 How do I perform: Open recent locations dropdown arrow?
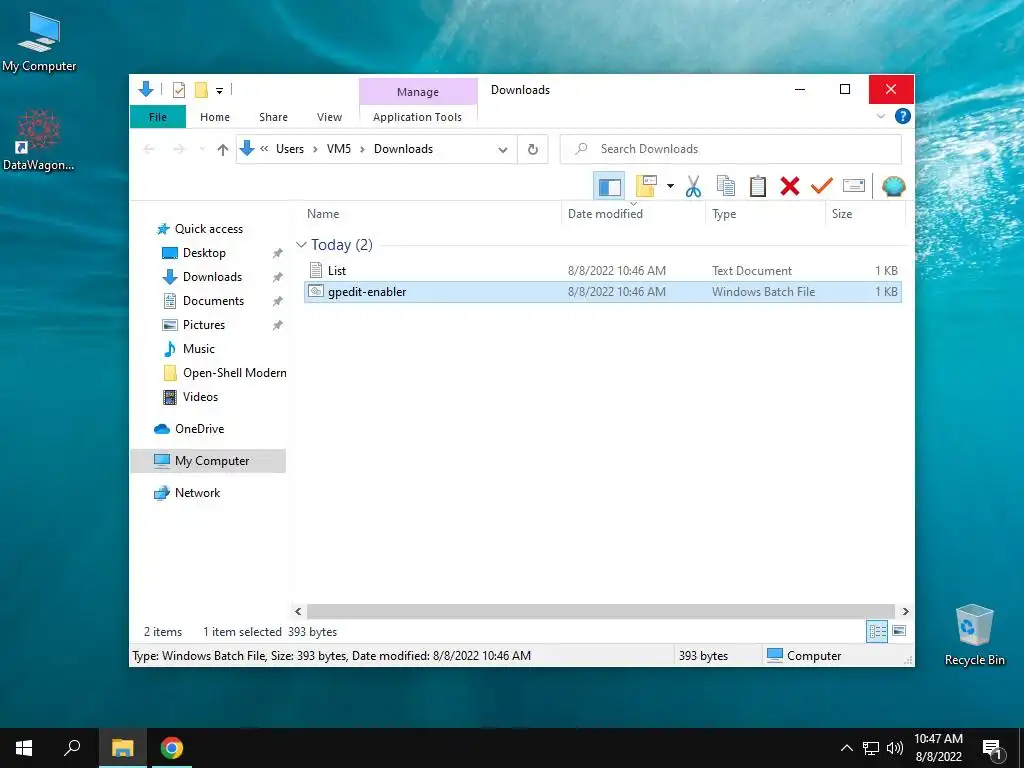point(202,150)
